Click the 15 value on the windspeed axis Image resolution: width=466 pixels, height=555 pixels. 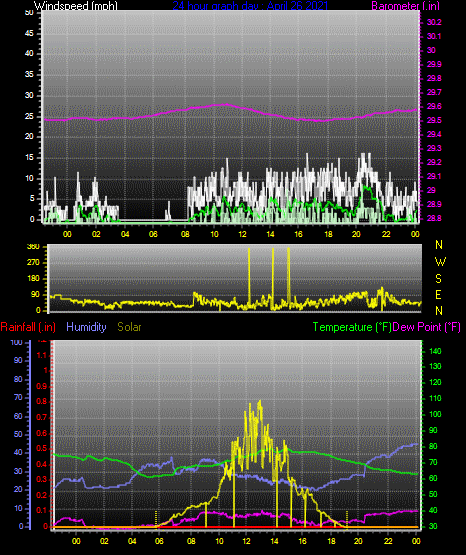click(x=29, y=158)
